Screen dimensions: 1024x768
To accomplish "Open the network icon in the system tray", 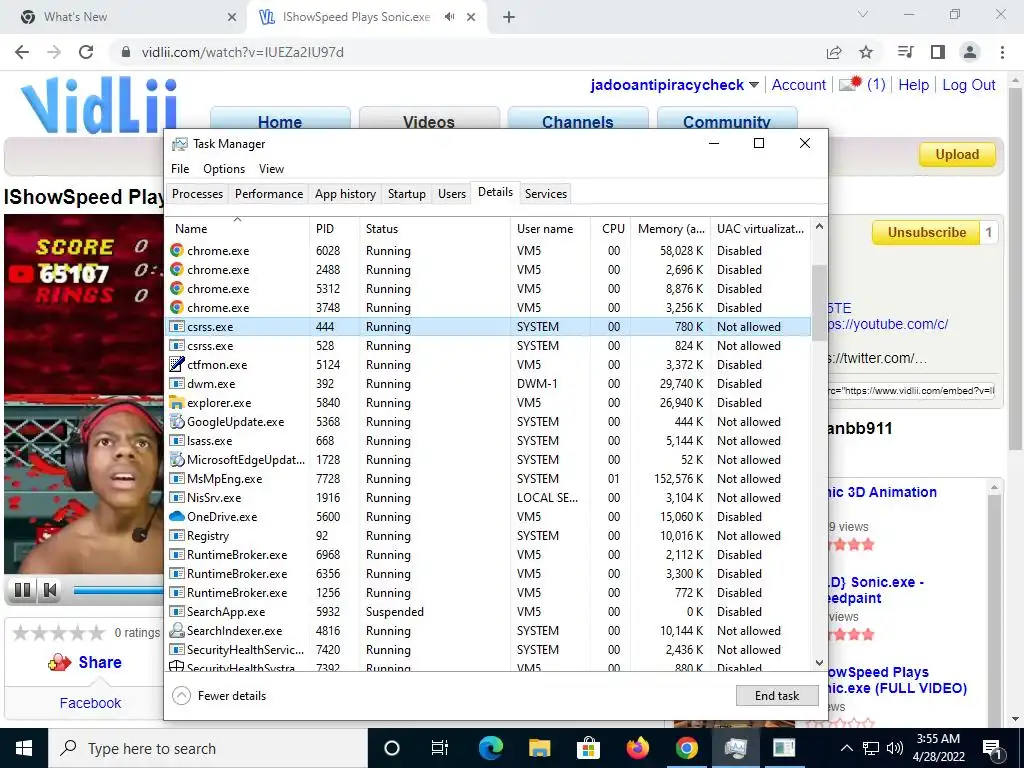I will pyautogui.click(x=871, y=748).
